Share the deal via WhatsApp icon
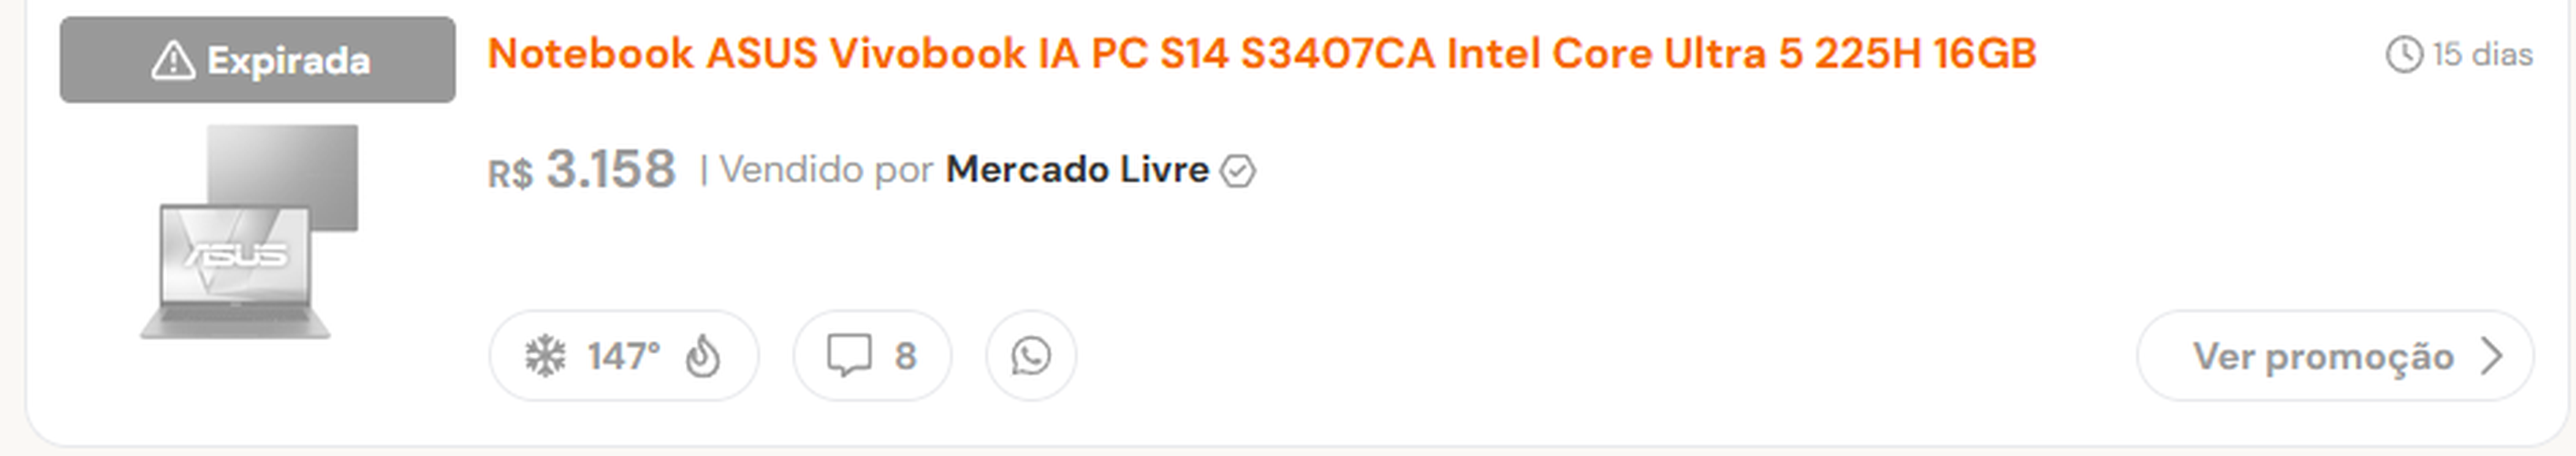Viewport: 2576px width, 456px height. [x=1031, y=356]
